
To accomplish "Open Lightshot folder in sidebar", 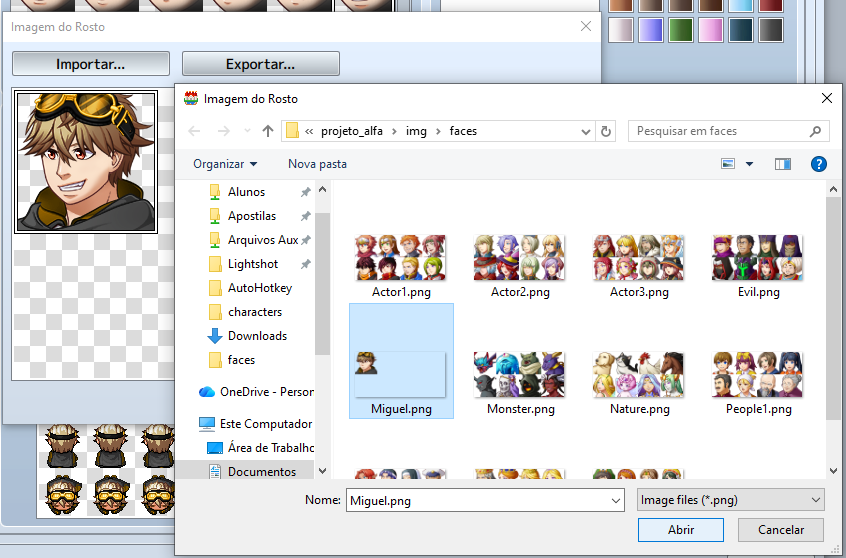I will coord(253,264).
